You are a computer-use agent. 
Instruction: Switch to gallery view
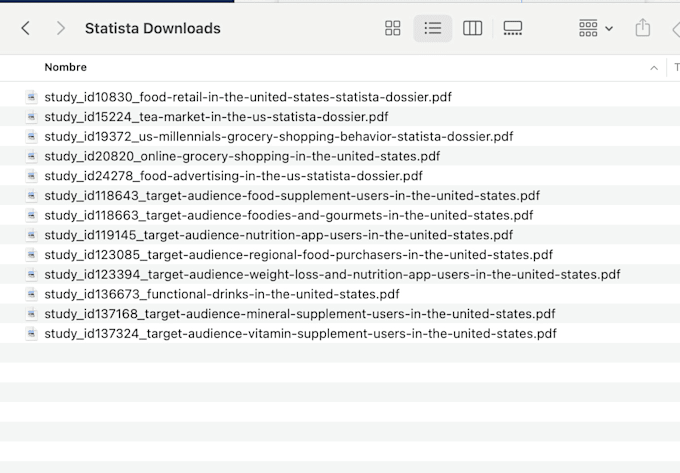(513, 29)
